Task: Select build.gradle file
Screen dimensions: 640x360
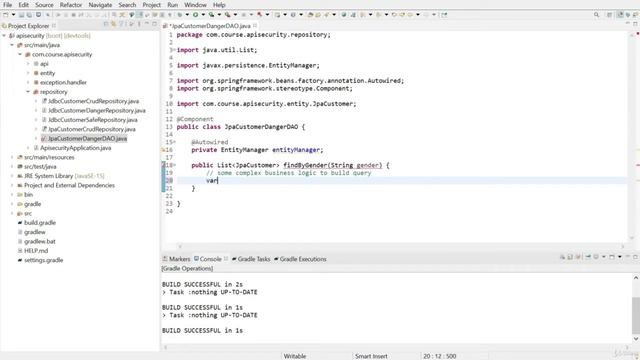Action: click(x=40, y=223)
